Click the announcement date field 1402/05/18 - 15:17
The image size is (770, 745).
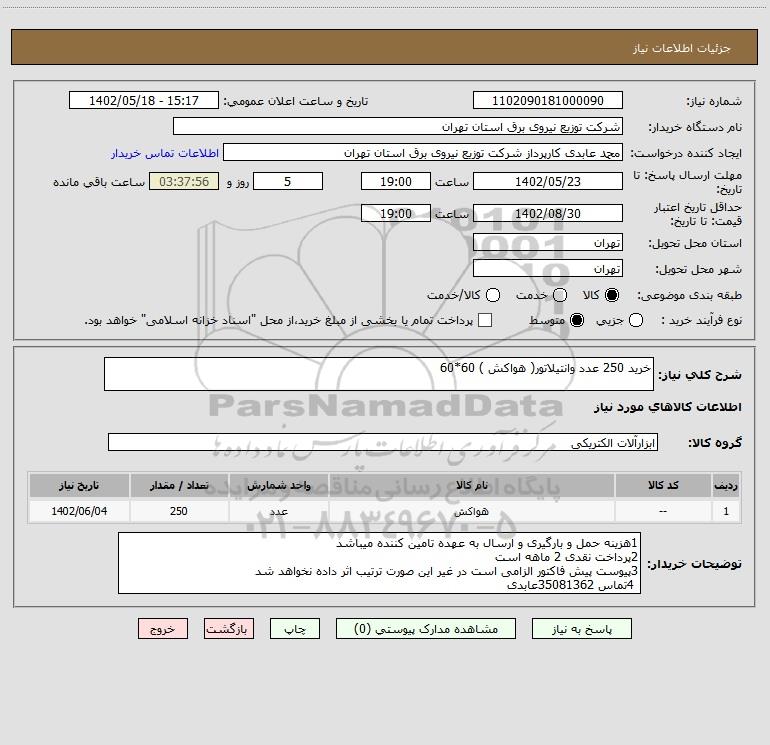point(144,101)
